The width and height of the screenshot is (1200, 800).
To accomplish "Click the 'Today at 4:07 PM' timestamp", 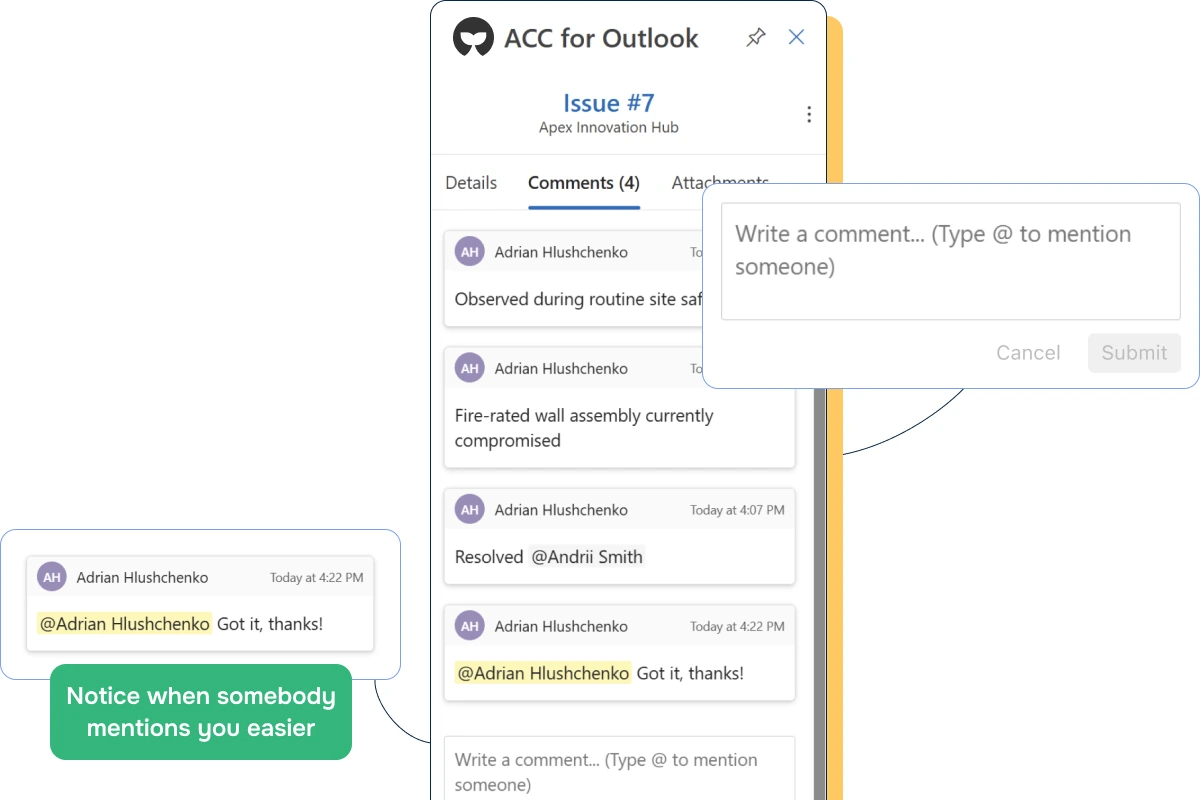I will coord(737,510).
